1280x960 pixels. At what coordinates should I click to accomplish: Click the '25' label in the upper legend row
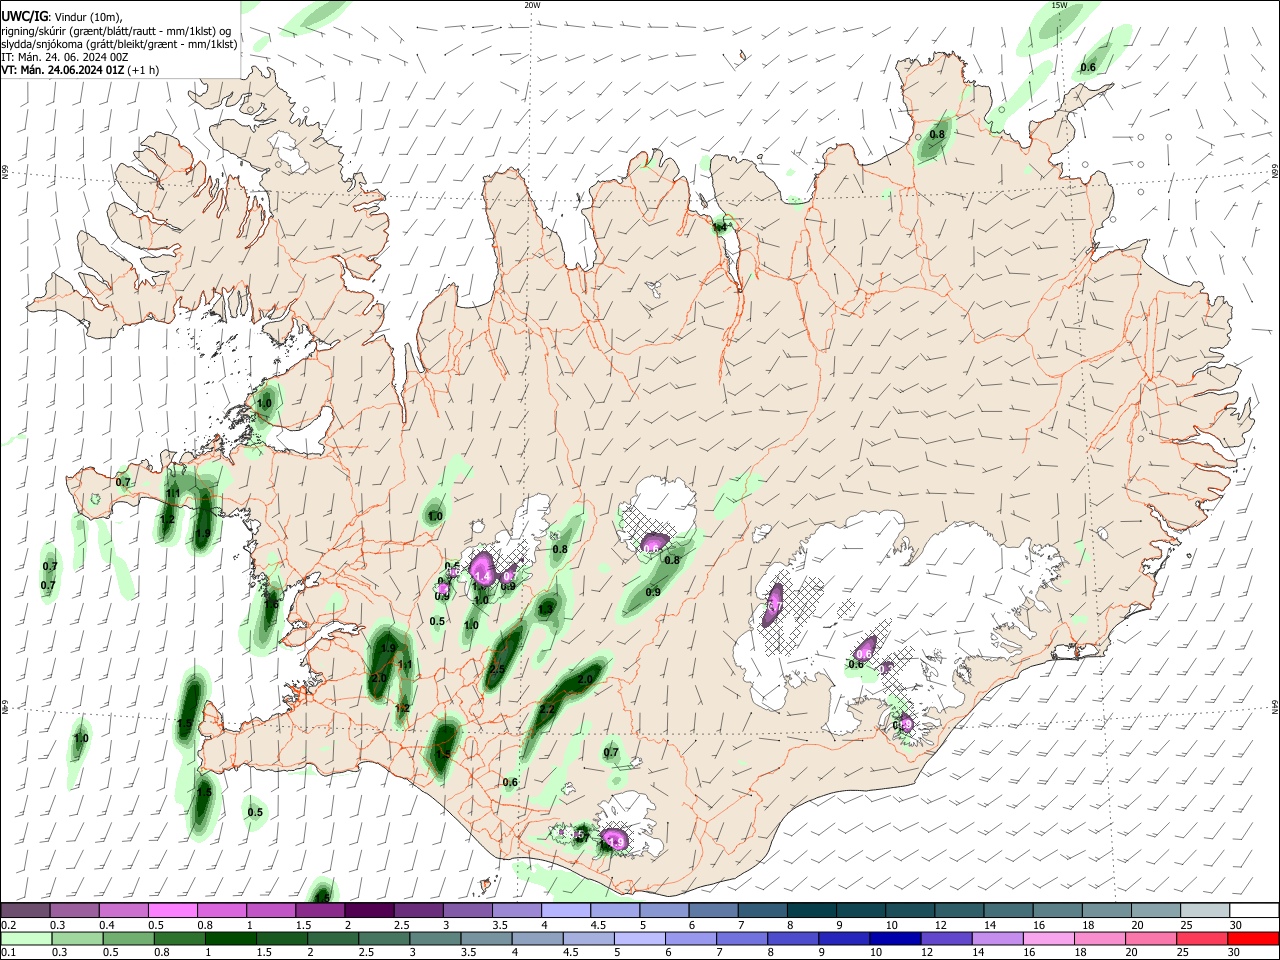pyautogui.click(x=1187, y=926)
